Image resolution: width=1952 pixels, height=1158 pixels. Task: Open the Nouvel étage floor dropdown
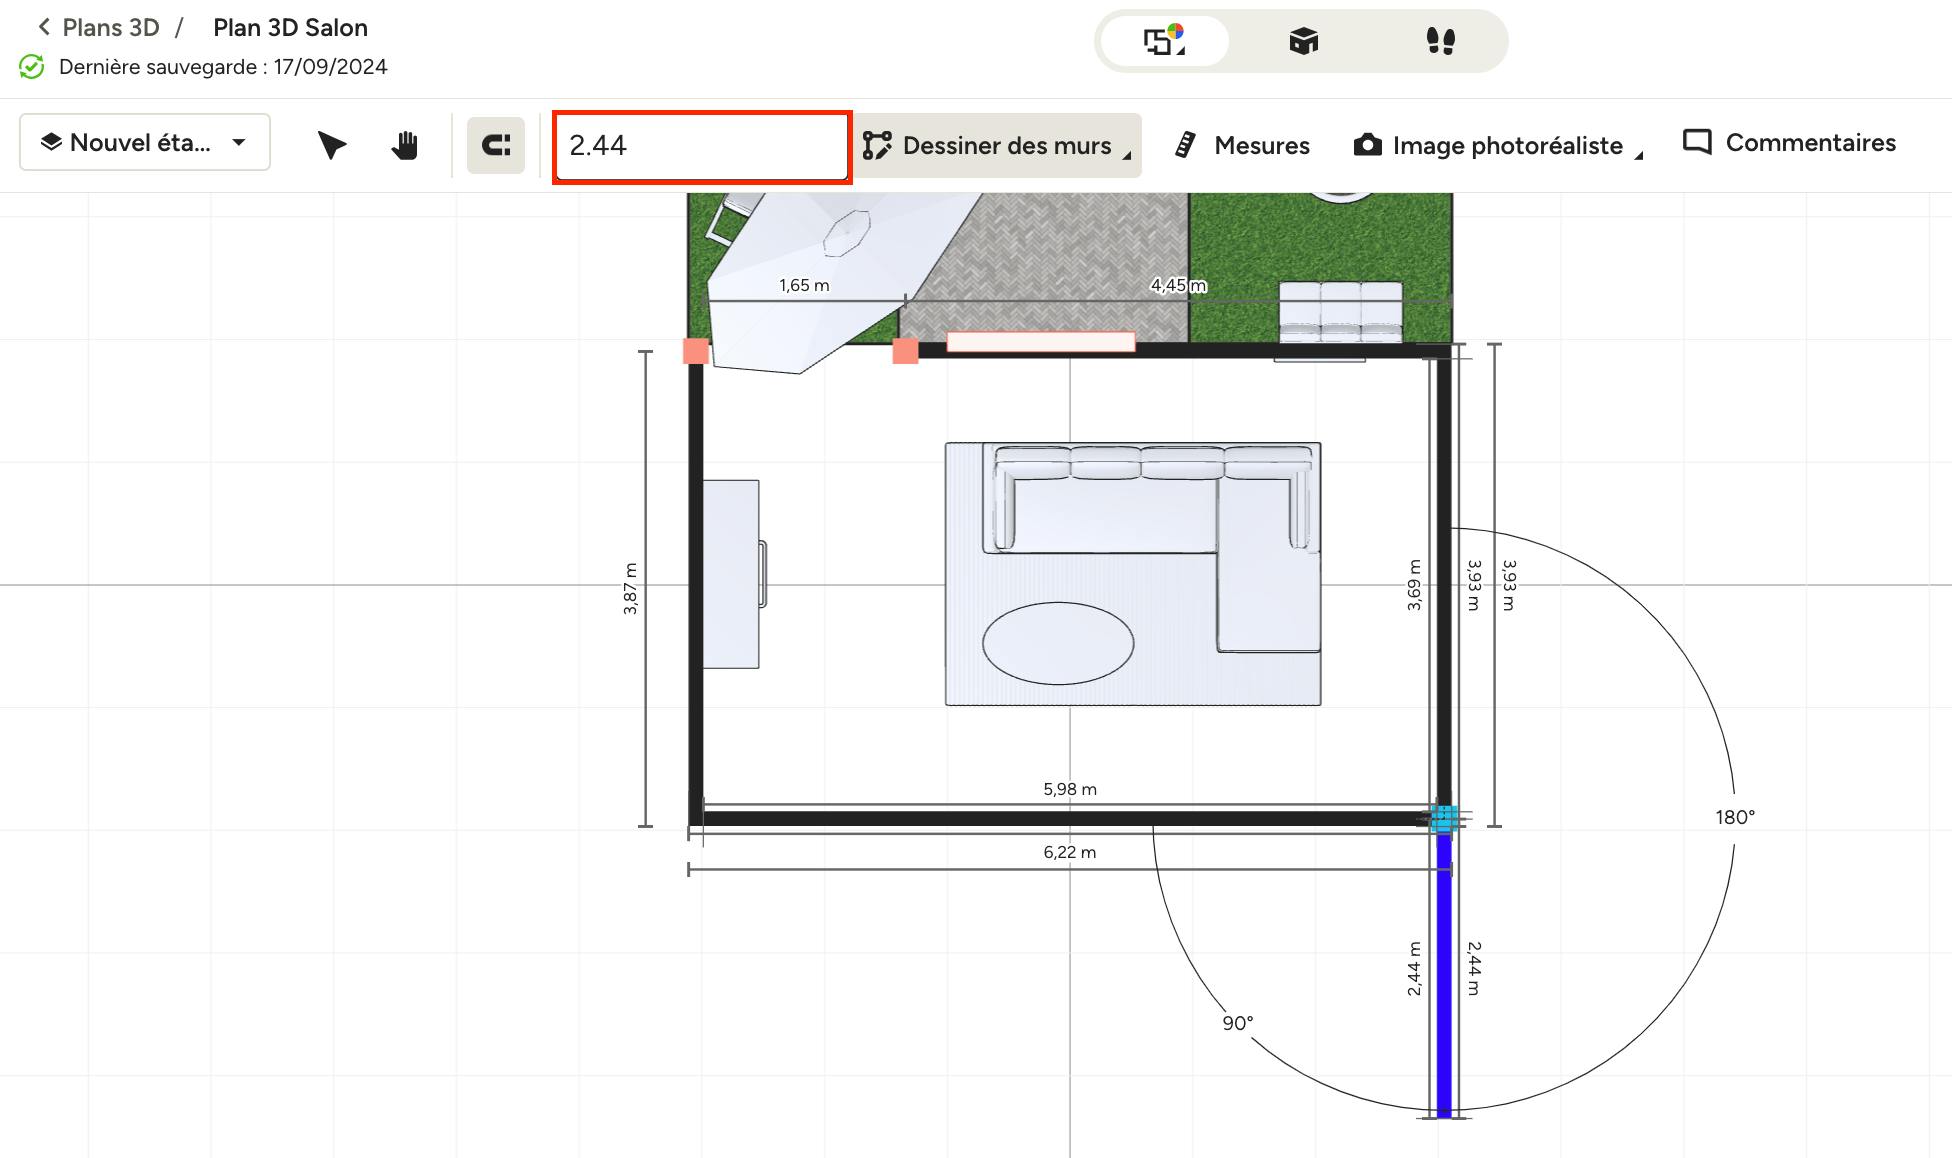[145, 142]
